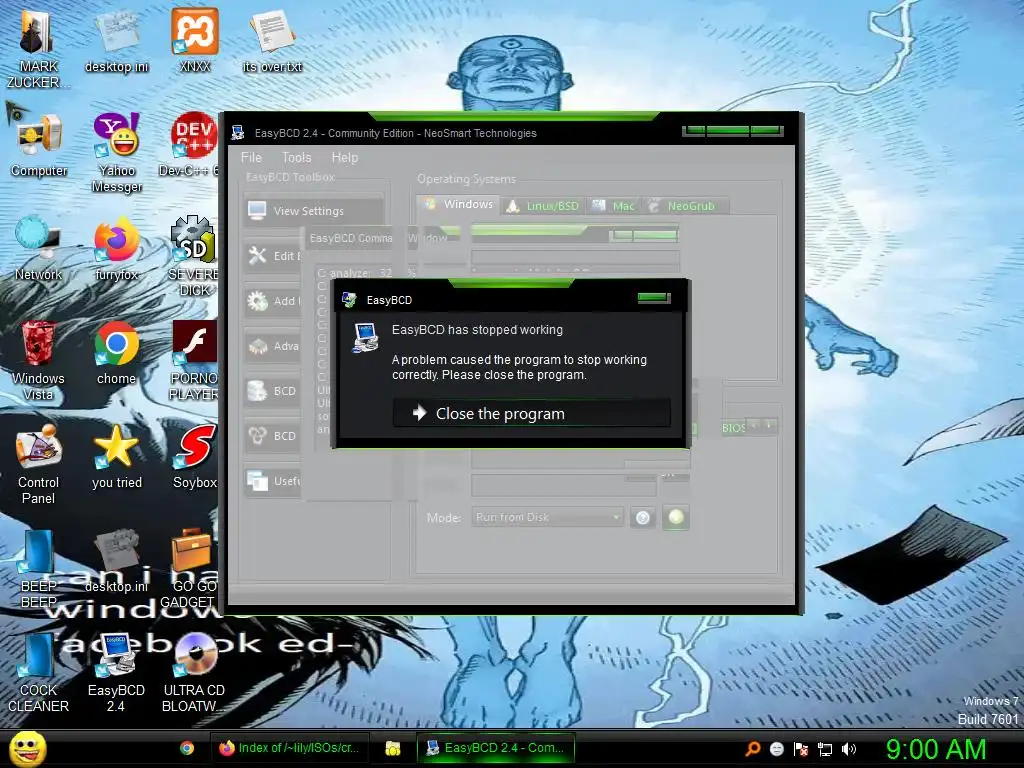The image size is (1024, 768).
Task: Switch to the Mac tab
Action: [x=613, y=206]
